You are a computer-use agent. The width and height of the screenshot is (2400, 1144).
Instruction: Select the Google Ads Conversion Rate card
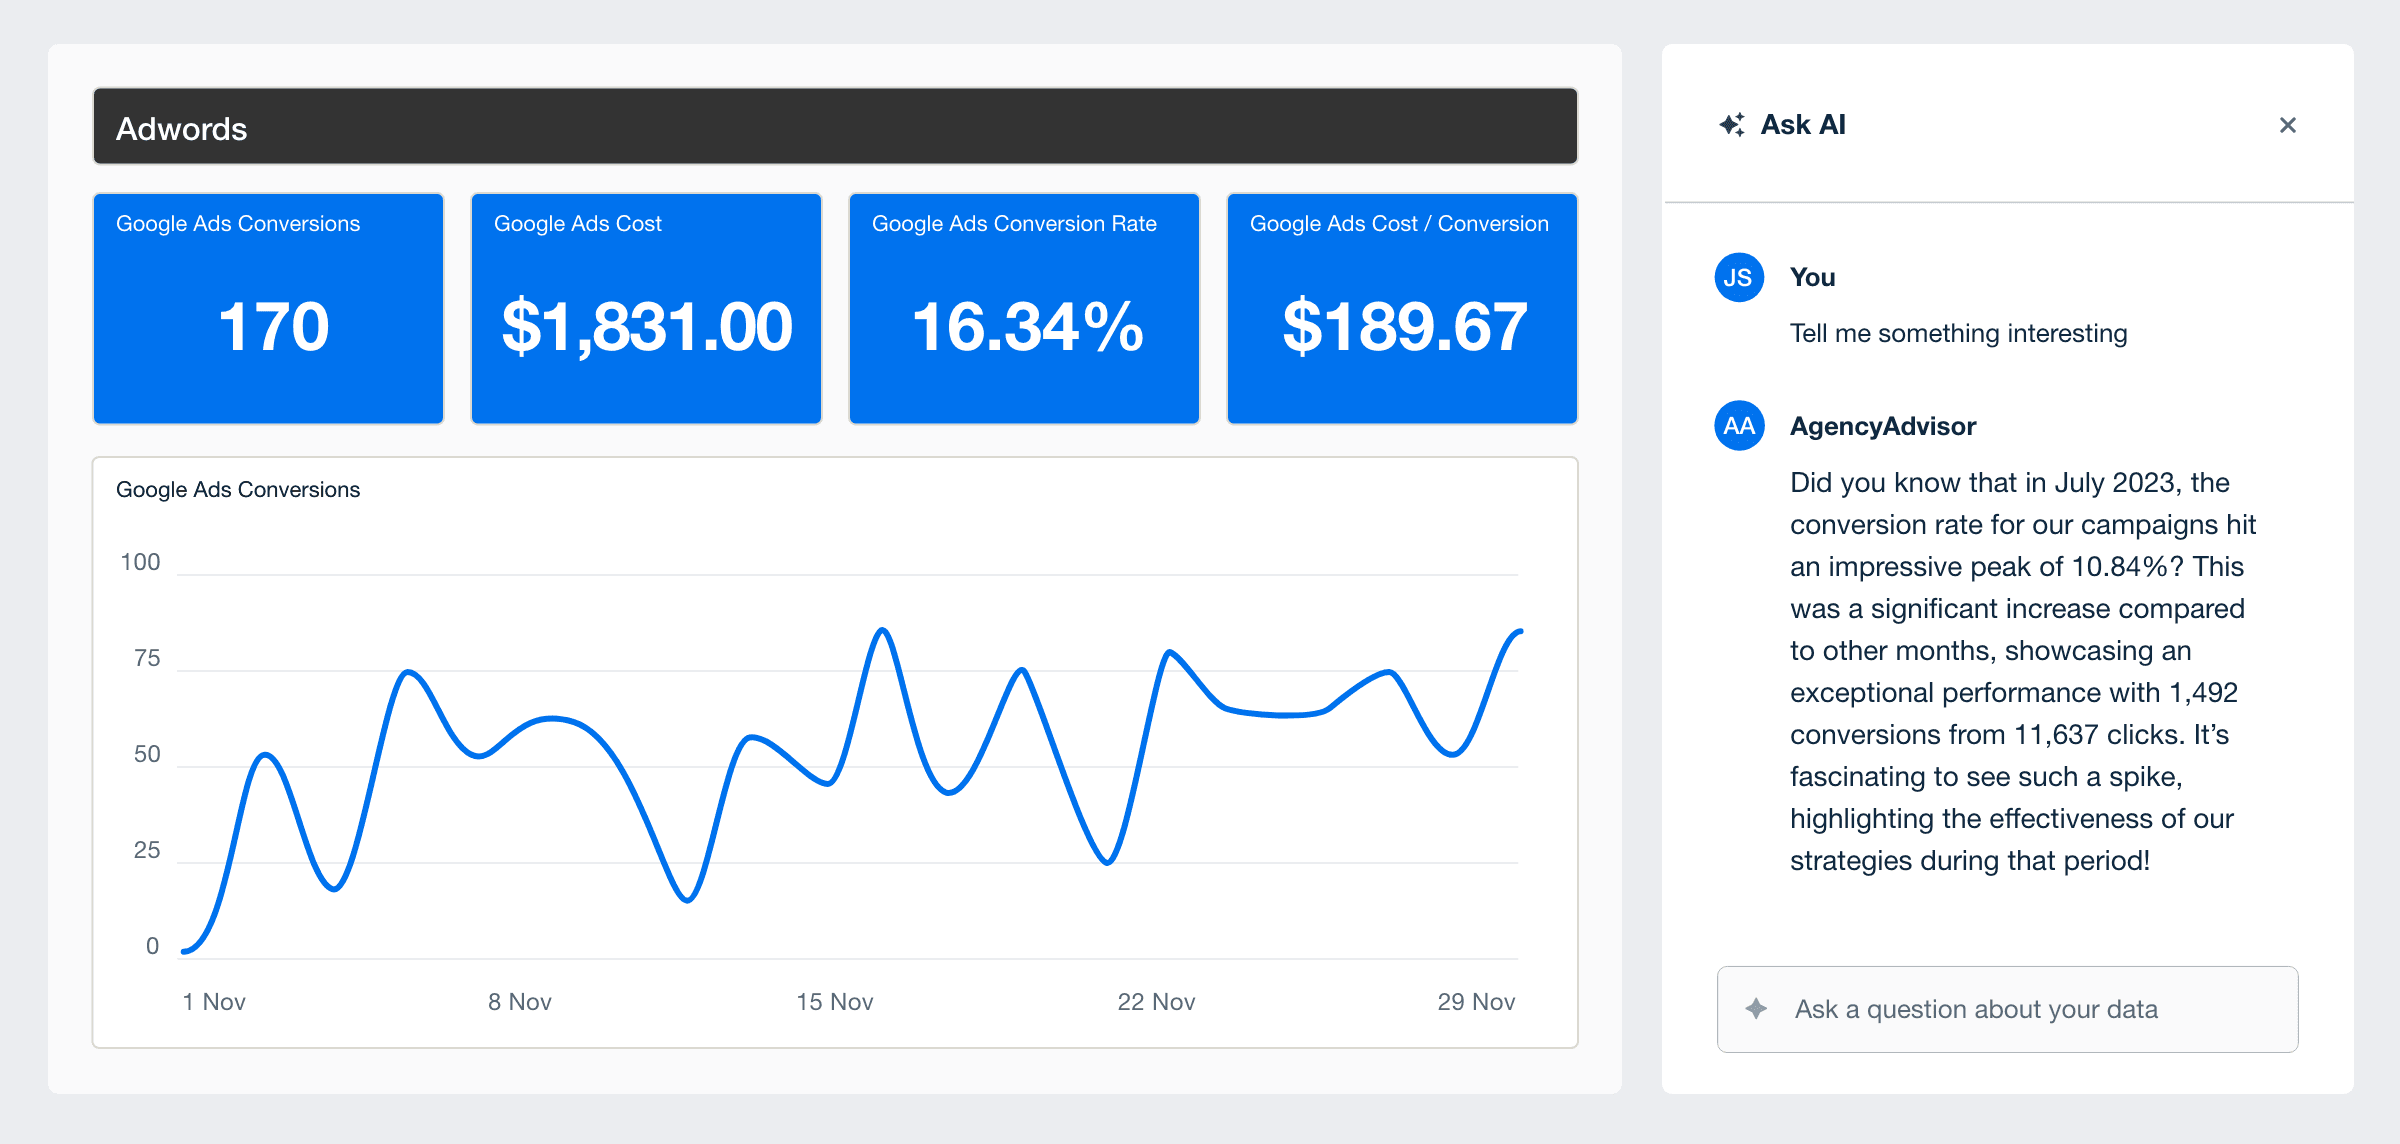[x=1023, y=309]
